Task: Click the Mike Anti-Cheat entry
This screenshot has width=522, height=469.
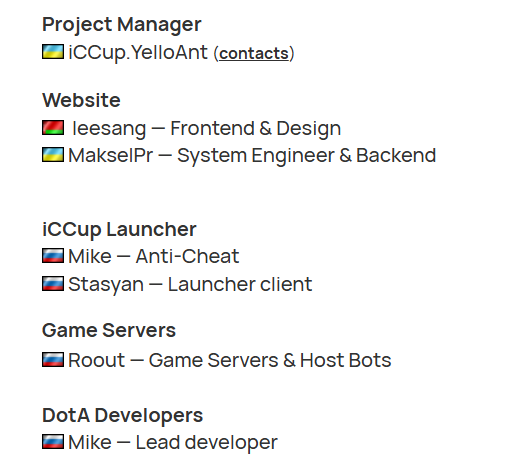Action: 154,256
